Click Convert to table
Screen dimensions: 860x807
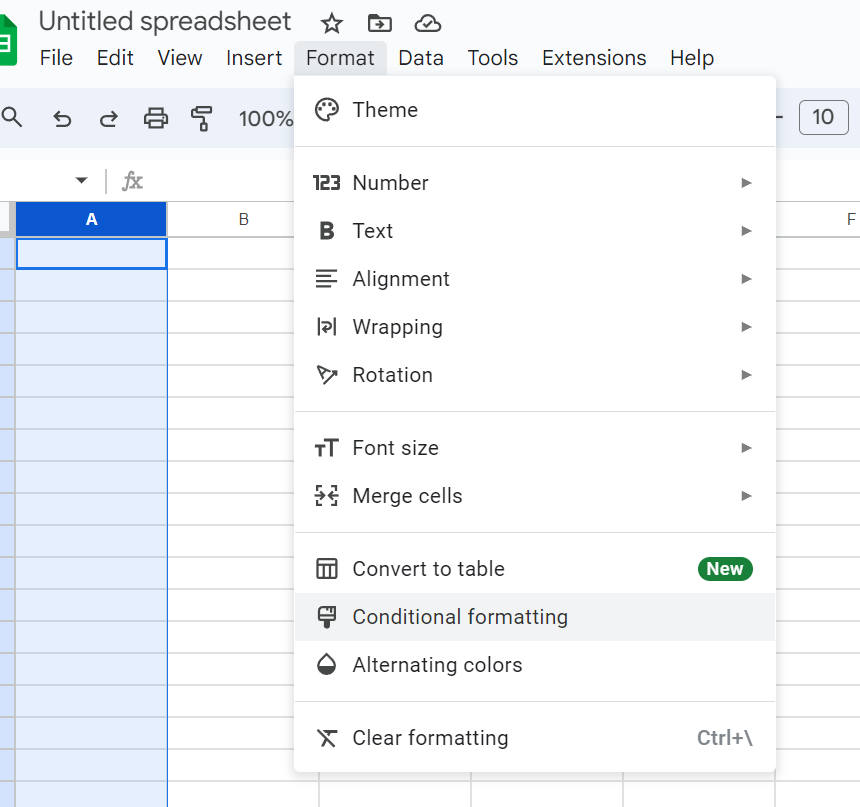point(428,569)
